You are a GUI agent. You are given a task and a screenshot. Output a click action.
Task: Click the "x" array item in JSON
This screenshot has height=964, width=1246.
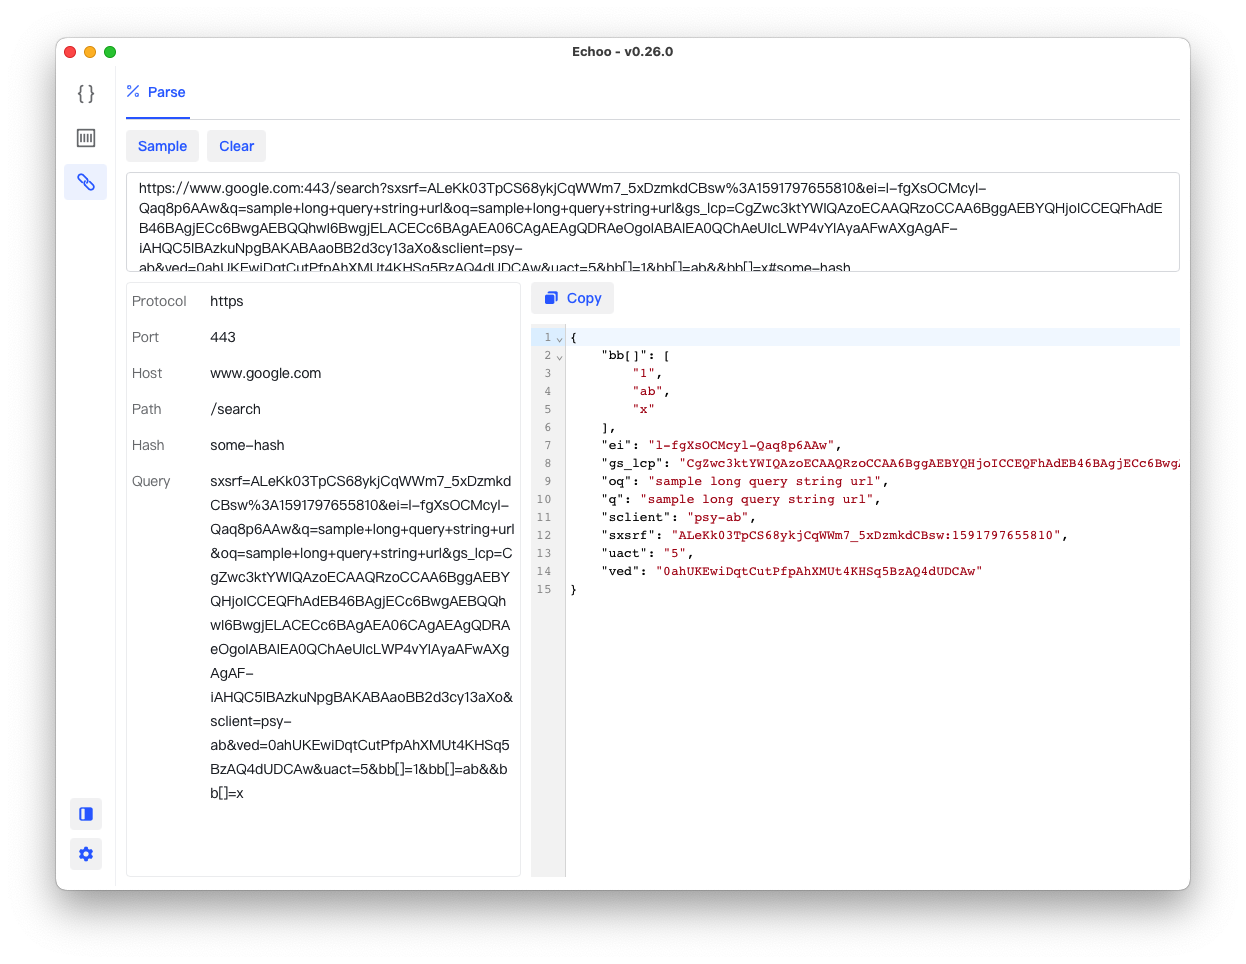(643, 409)
